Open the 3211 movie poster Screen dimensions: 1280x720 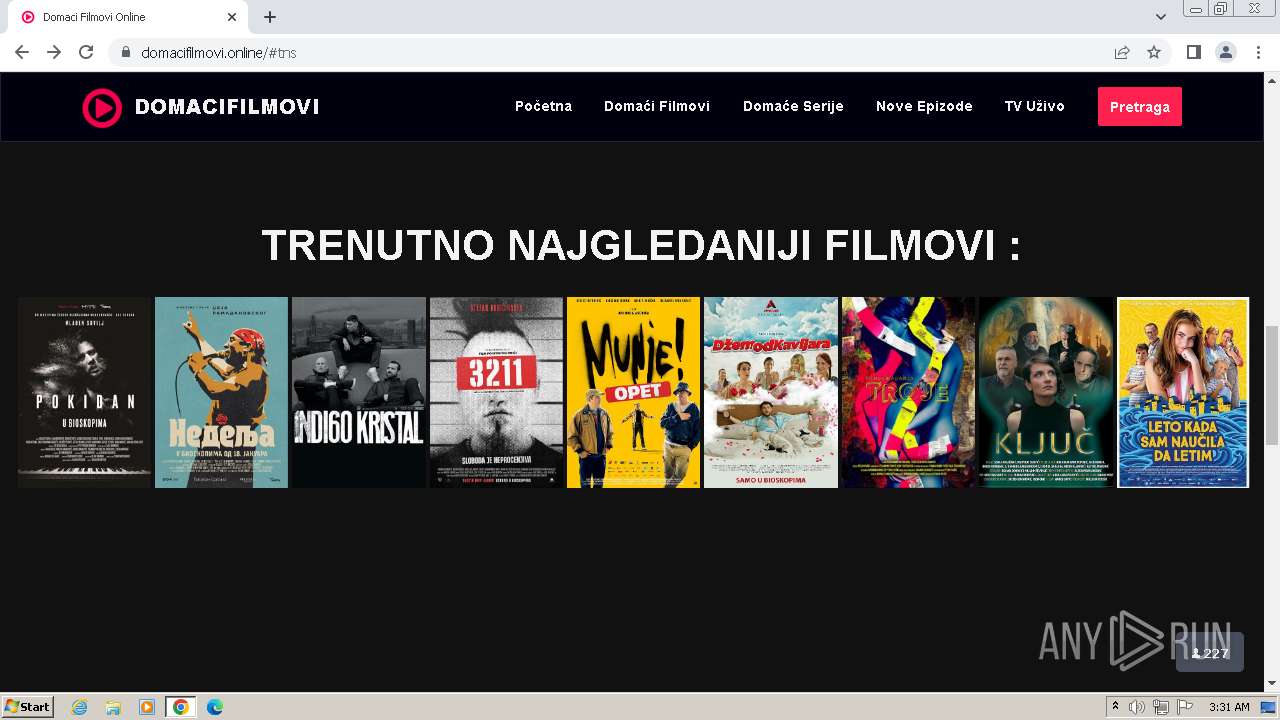point(496,392)
